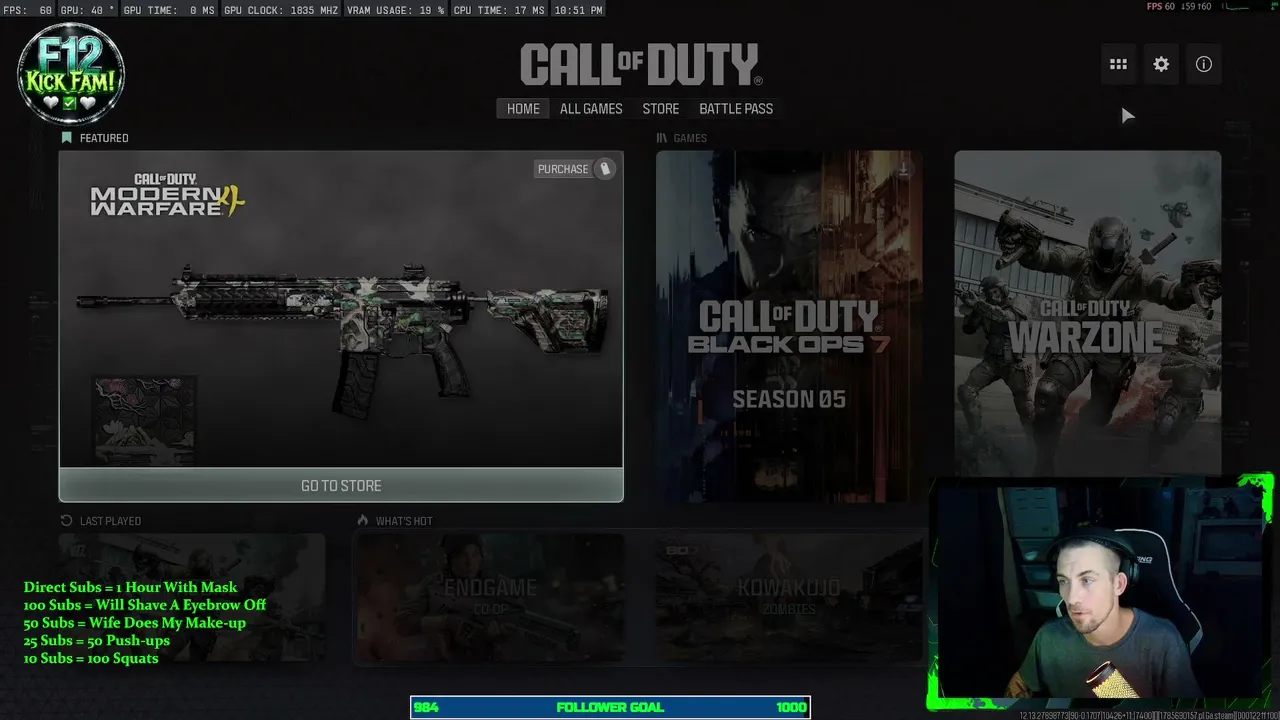Click the mouse icon beside PURCHASE
The image size is (1280, 720).
(x=604, y=169)
